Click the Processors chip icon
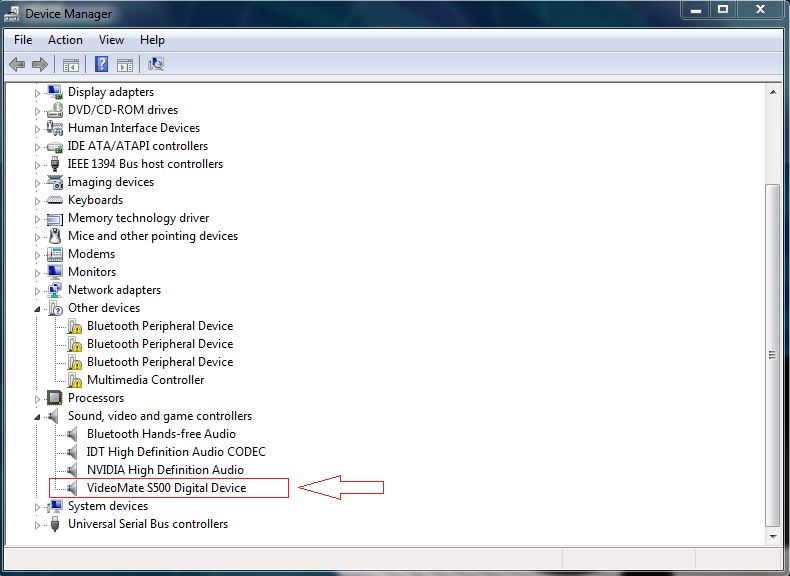The width and height of the screenshot is (790, 576). [54, 398]
